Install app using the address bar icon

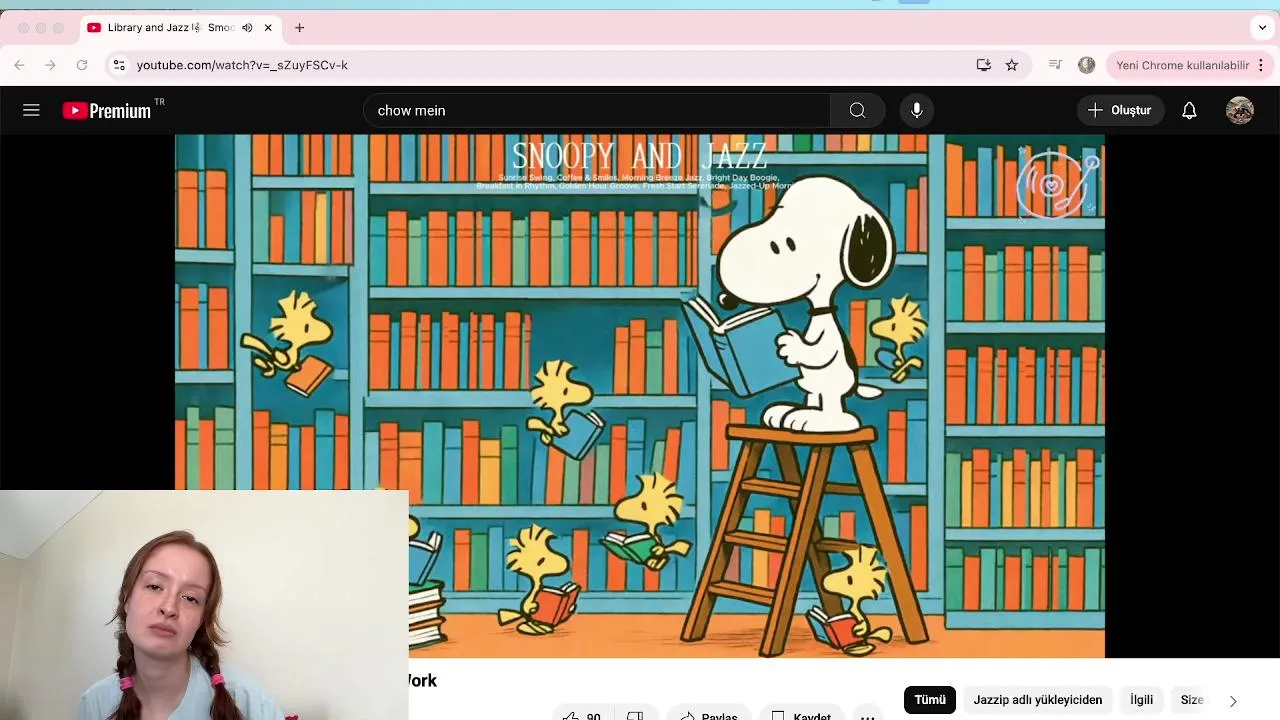click(984, 65)
